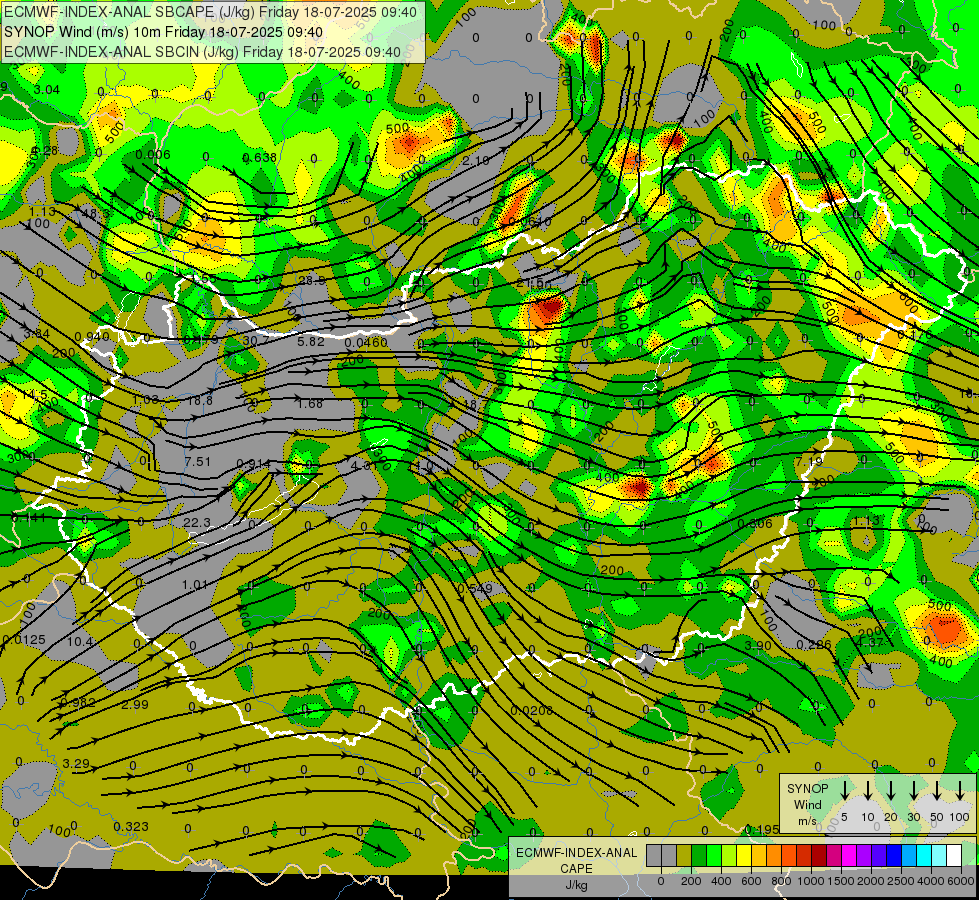Click the m/s unit in wind legend
This screenshot has height=900, width=979.
pyautogui.click(x=807, y=821)
